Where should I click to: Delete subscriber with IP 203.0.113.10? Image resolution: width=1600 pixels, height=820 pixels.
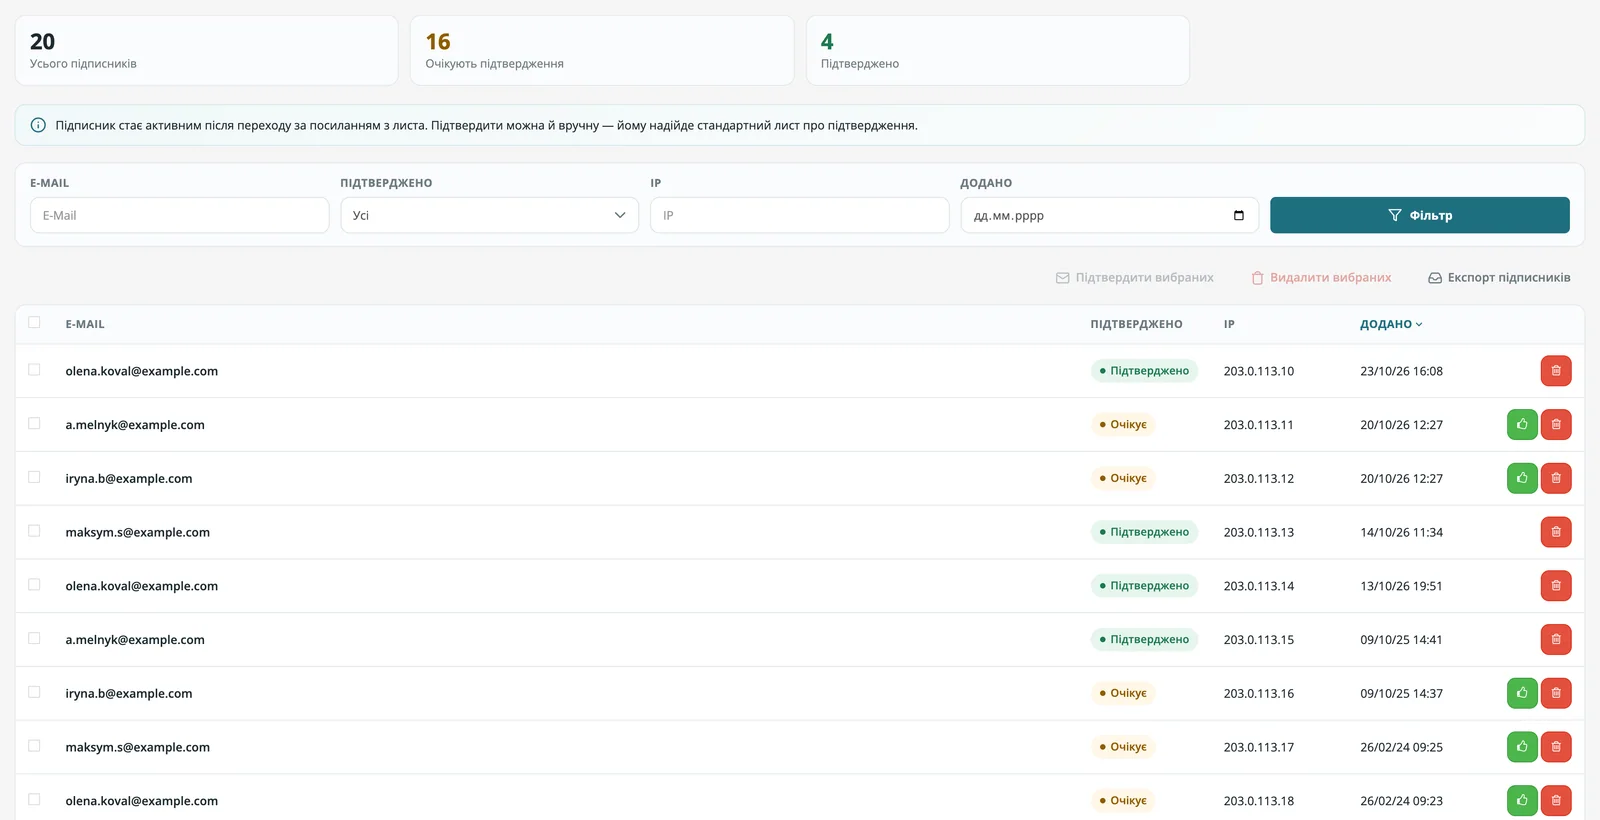point(1556,371)
